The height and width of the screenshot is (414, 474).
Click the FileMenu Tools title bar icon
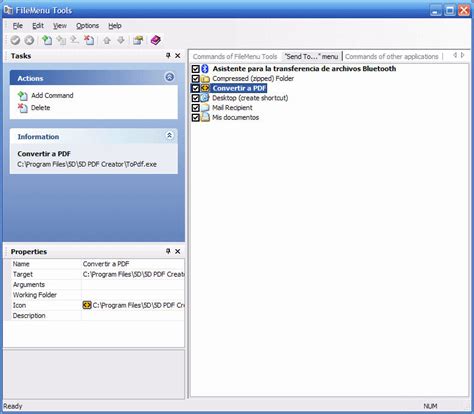8,10
